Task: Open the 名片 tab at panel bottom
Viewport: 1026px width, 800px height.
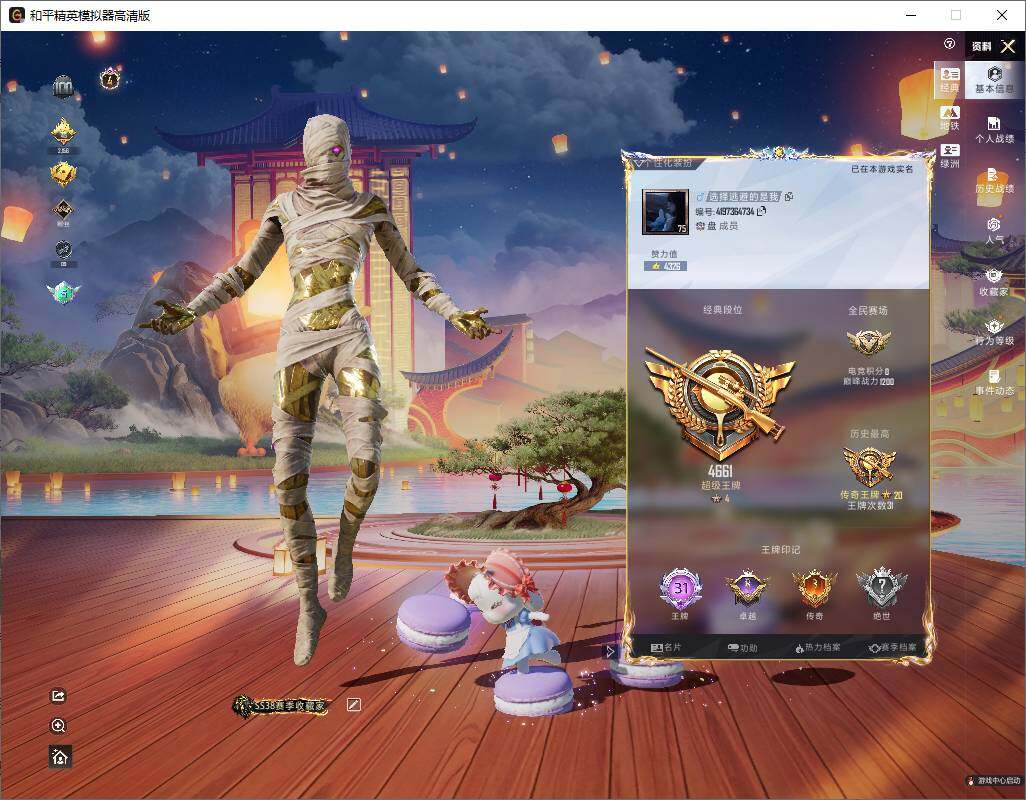Action: click(x=666, y=648)
